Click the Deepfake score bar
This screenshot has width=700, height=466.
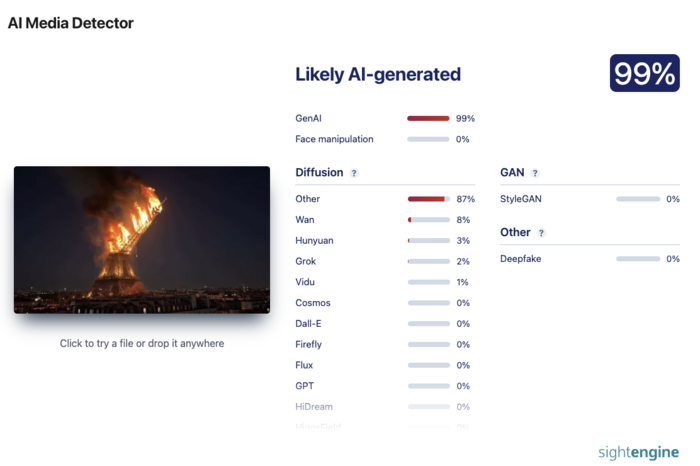638,259
